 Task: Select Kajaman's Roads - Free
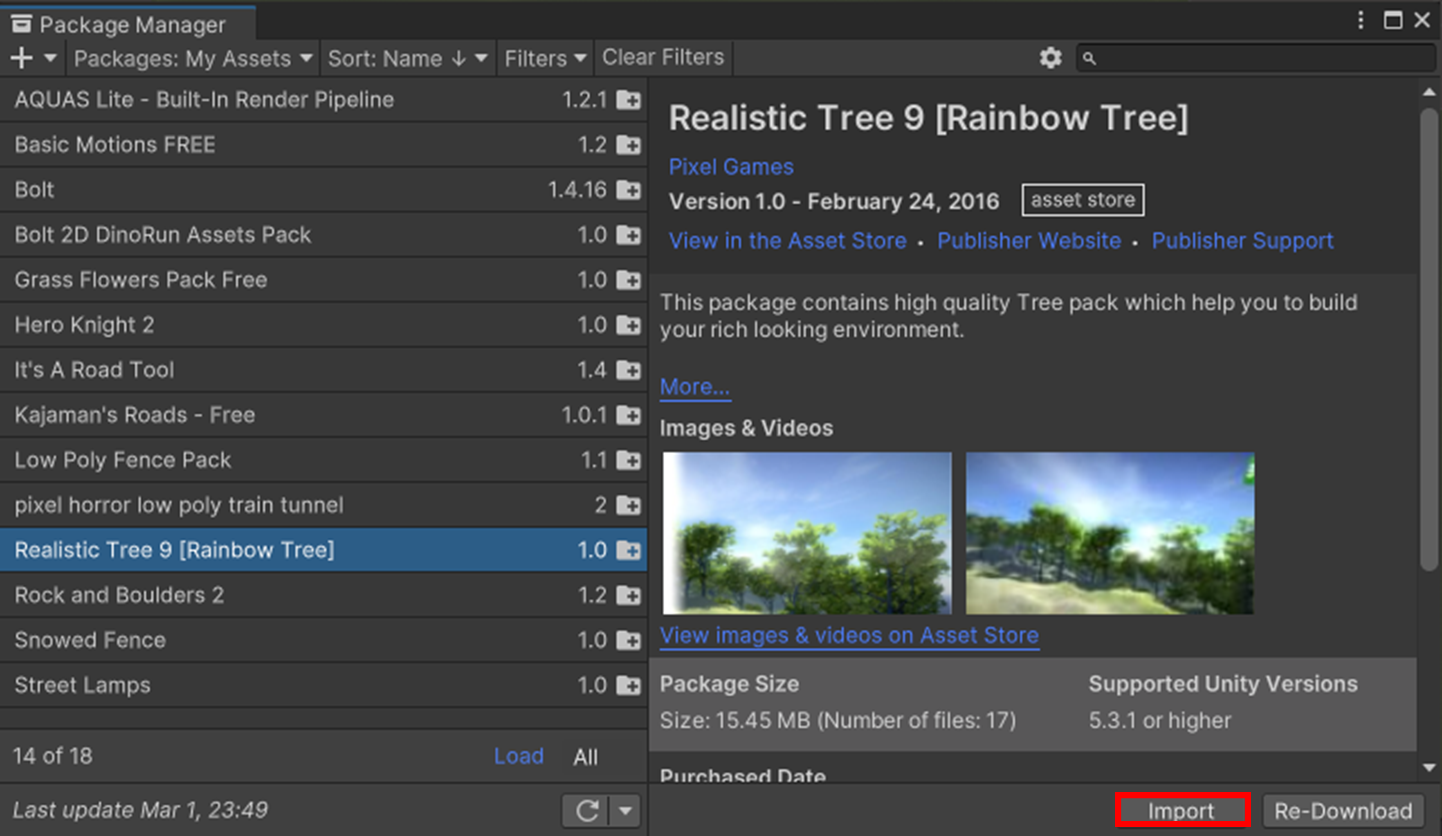323,415
